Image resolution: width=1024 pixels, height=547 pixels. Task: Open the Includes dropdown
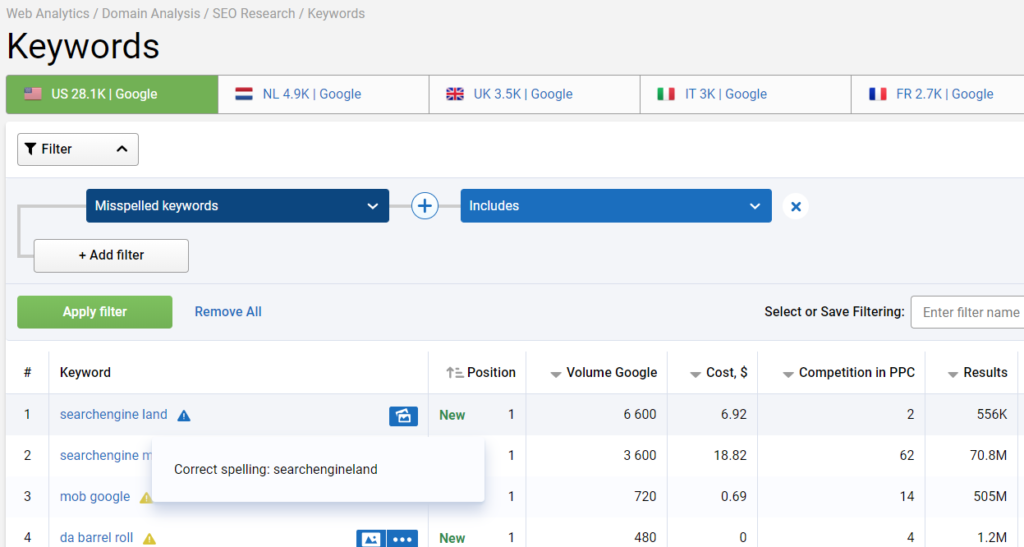616,206
